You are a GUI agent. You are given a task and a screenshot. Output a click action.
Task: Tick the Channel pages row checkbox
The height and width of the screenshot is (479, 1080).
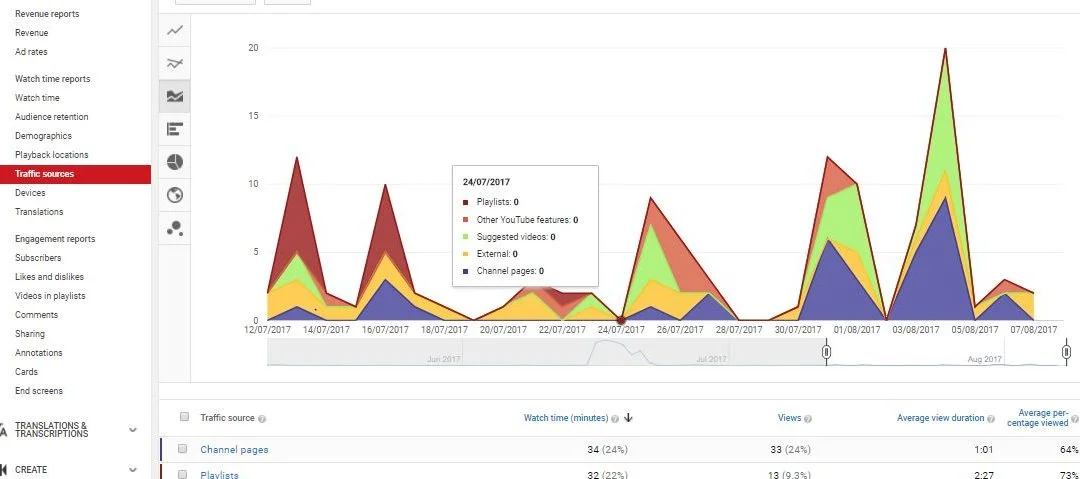coord(183,449)
